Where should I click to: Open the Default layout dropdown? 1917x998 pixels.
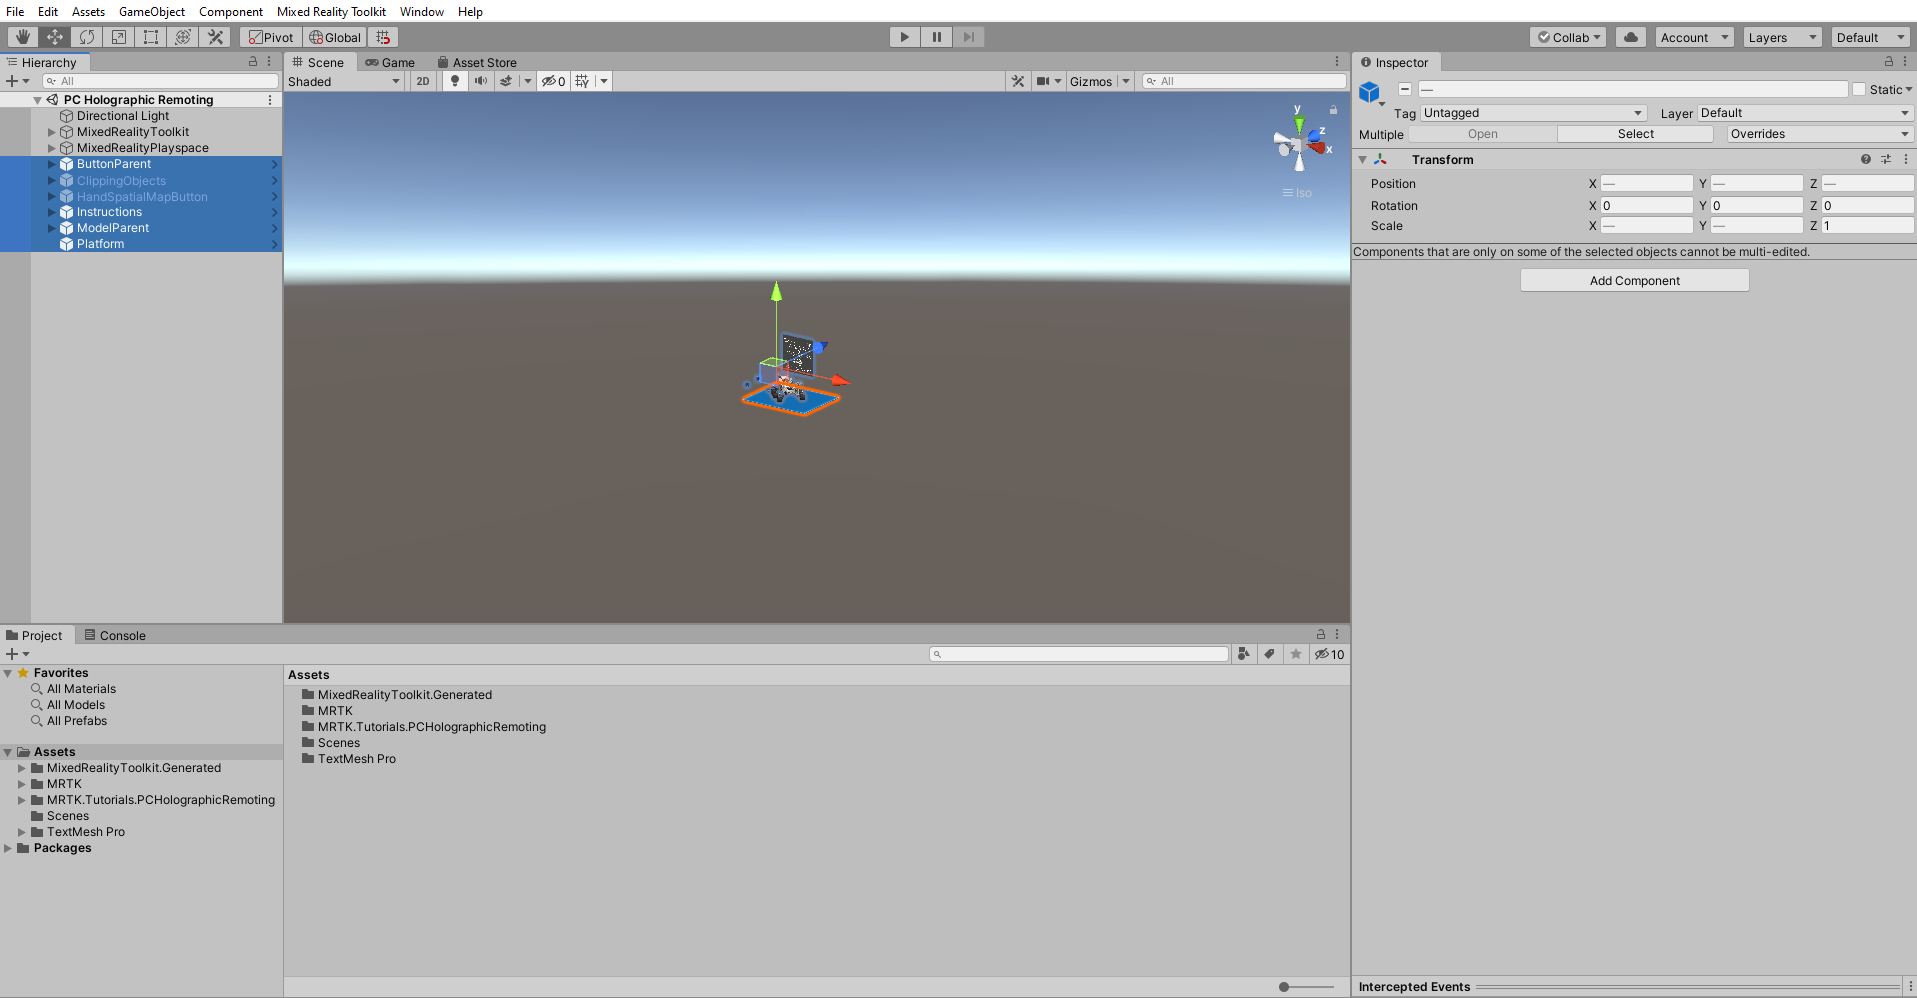[1870, 37]
